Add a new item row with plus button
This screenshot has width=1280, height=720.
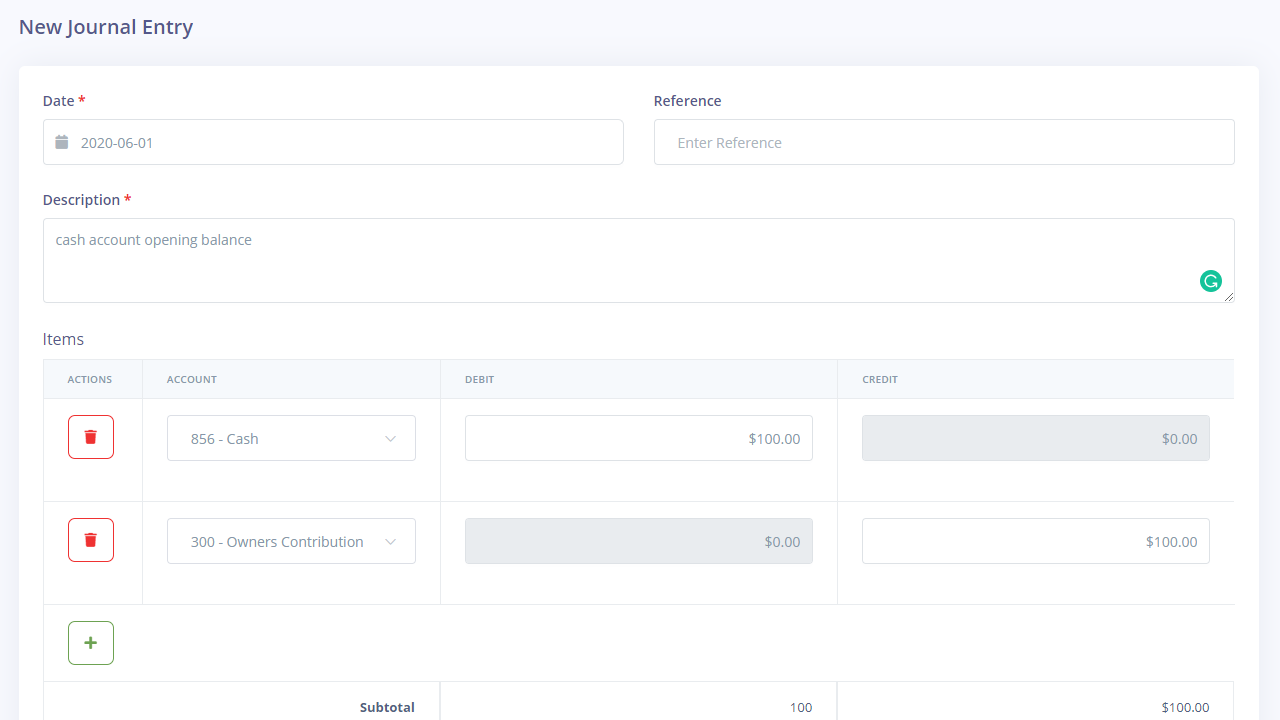pyautogui.click(x=91, y=643)
